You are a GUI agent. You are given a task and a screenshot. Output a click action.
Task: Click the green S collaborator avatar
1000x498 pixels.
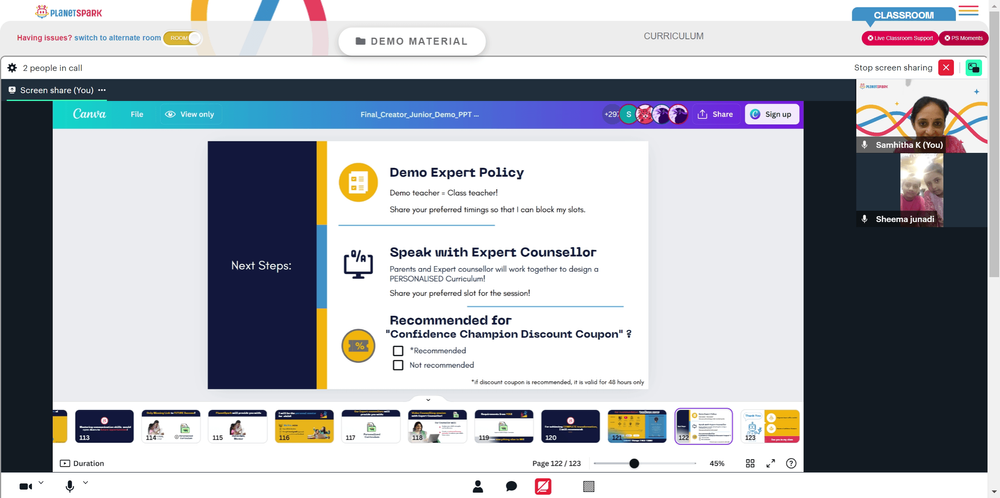pyautogui.click(x=628, y=114)
